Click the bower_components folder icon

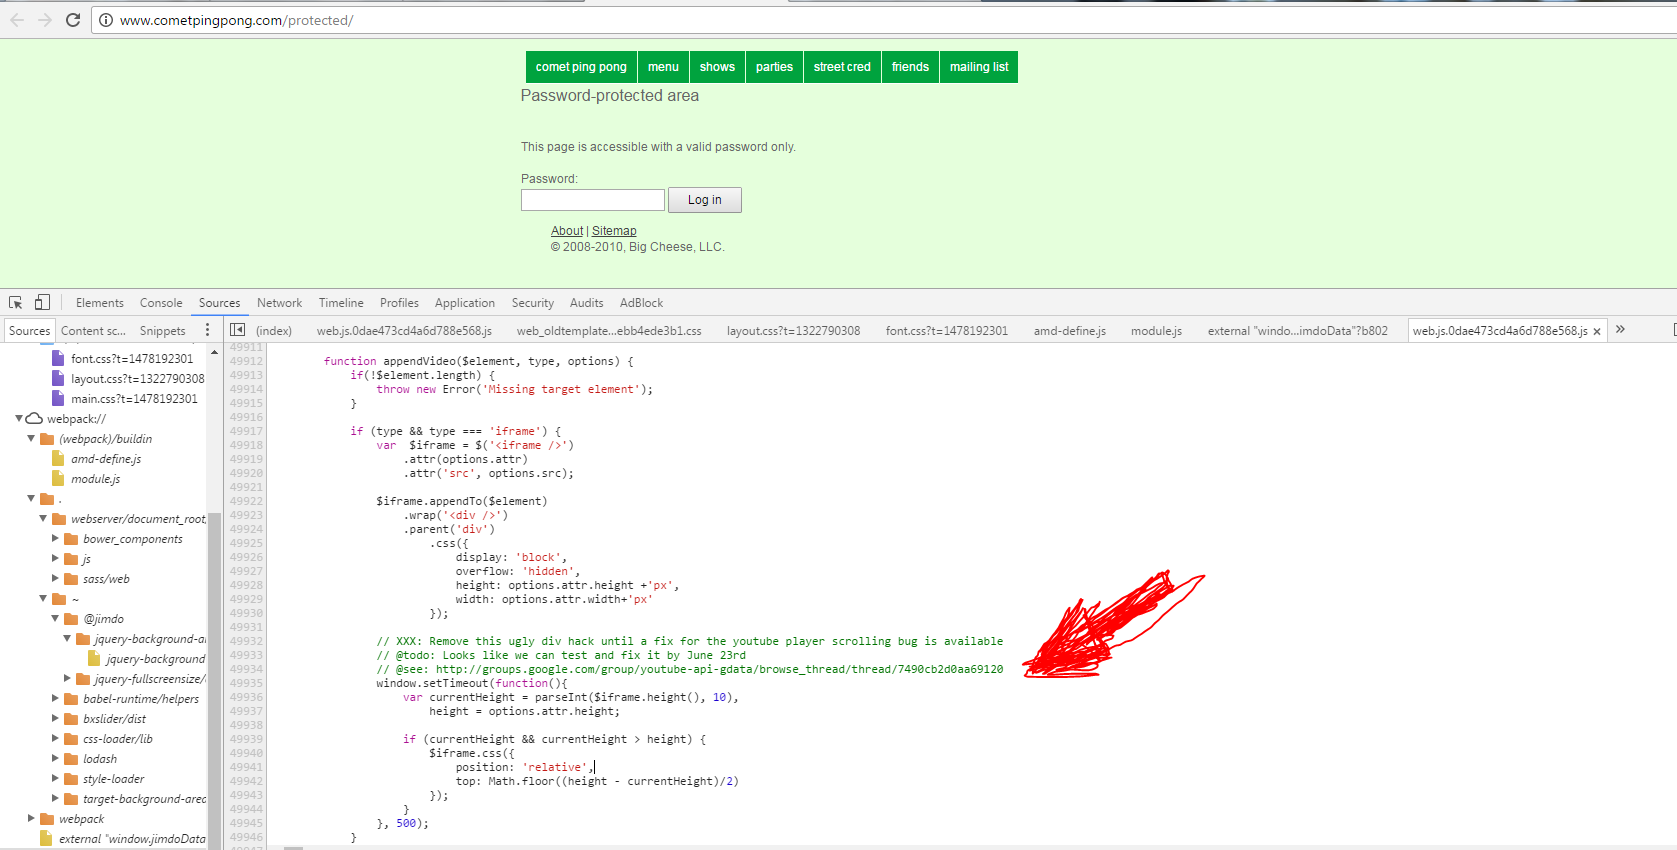pyautogui.click(x=71, y=539)
